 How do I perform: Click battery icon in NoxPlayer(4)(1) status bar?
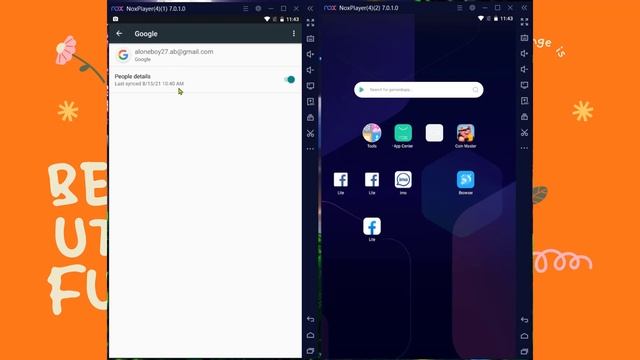(x=281, y=19)
